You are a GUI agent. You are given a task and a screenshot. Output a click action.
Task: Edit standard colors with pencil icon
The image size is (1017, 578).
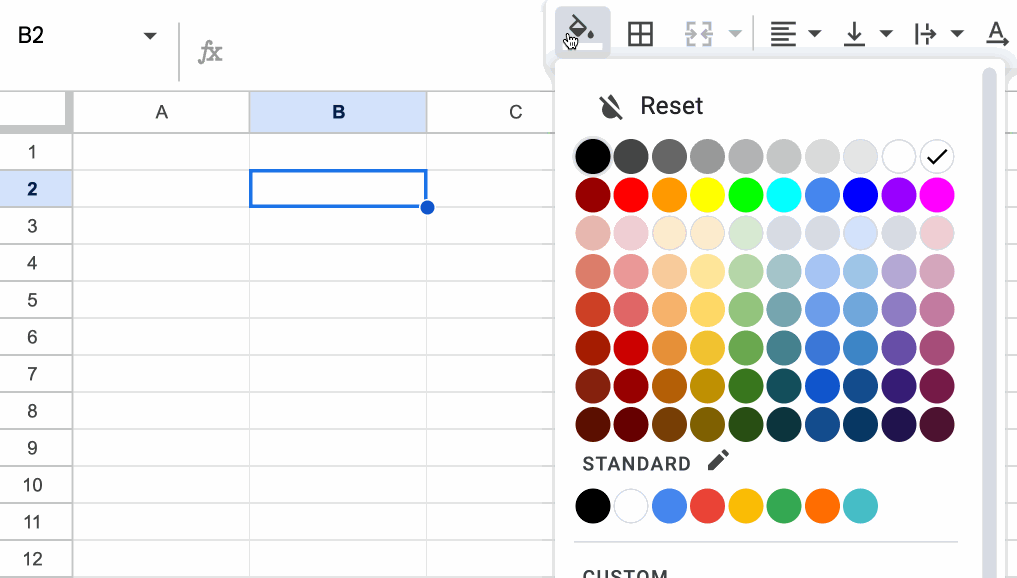718,461
